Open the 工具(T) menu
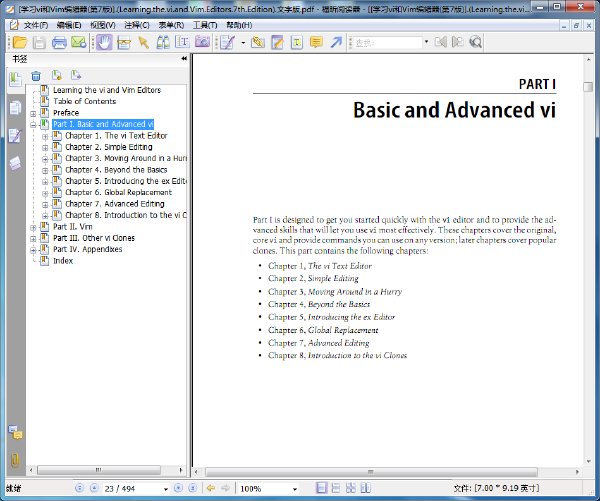 coord(205,25)
